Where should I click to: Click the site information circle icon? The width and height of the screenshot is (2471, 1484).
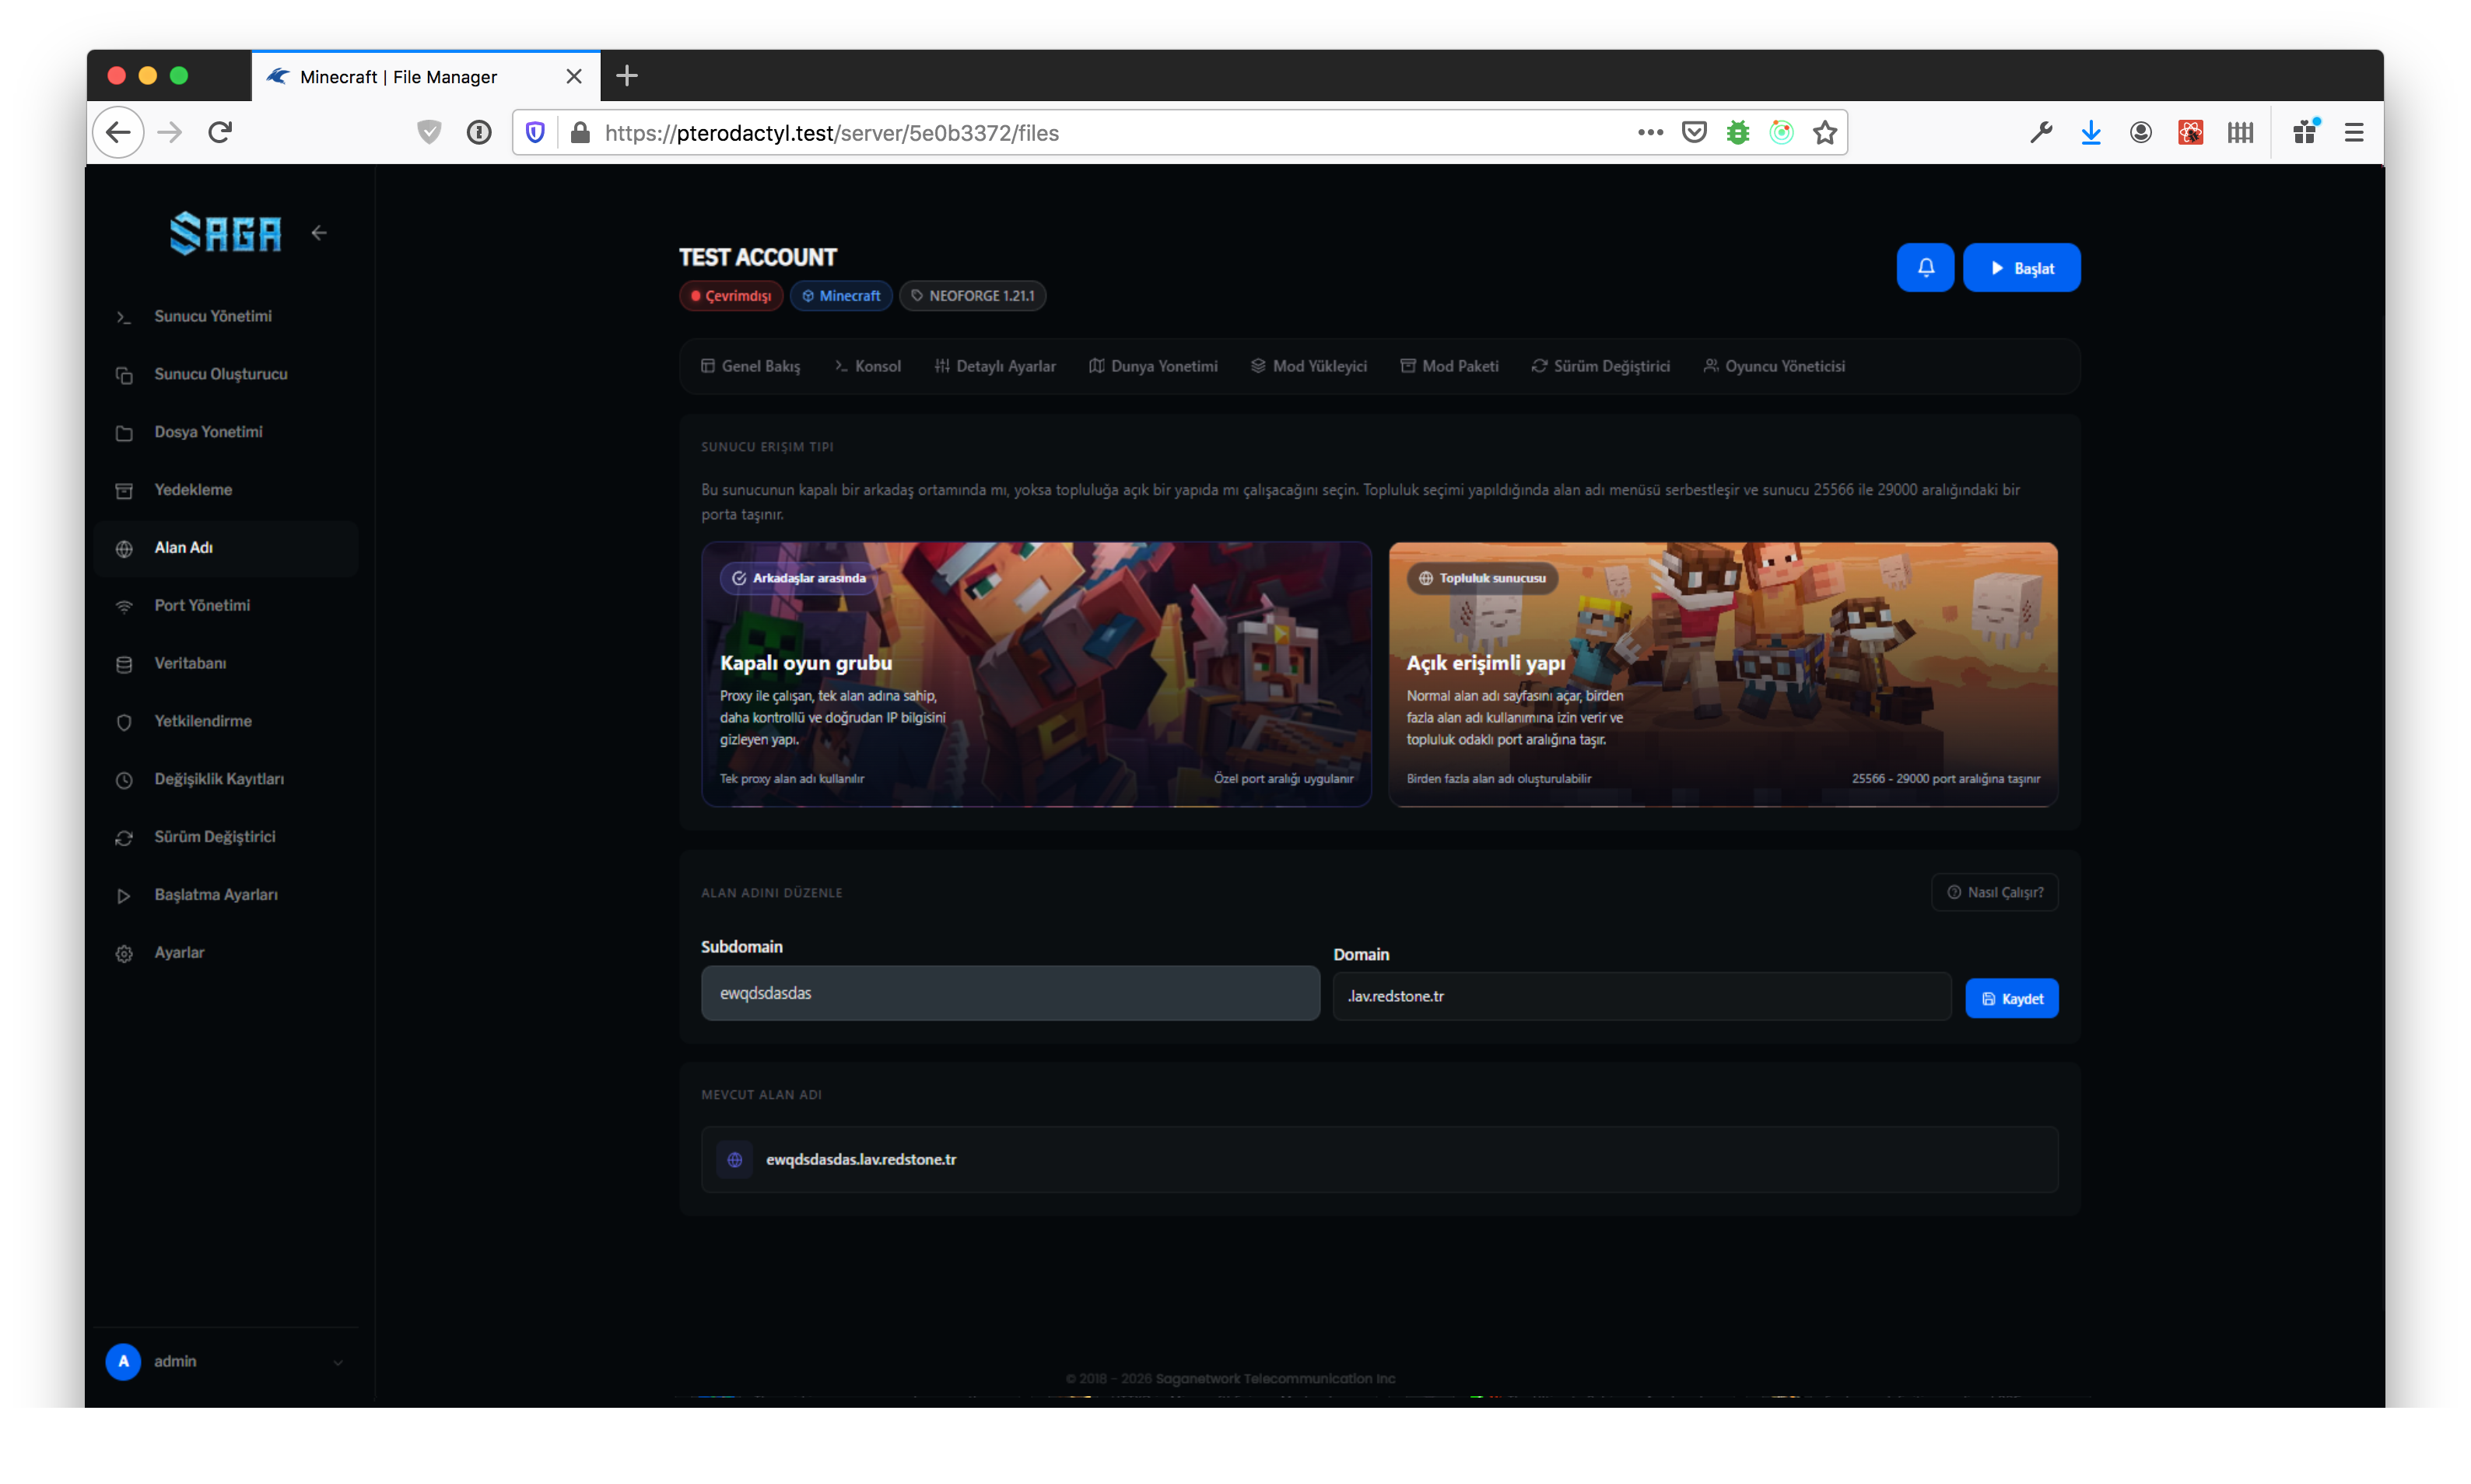(x=479, y=132)
